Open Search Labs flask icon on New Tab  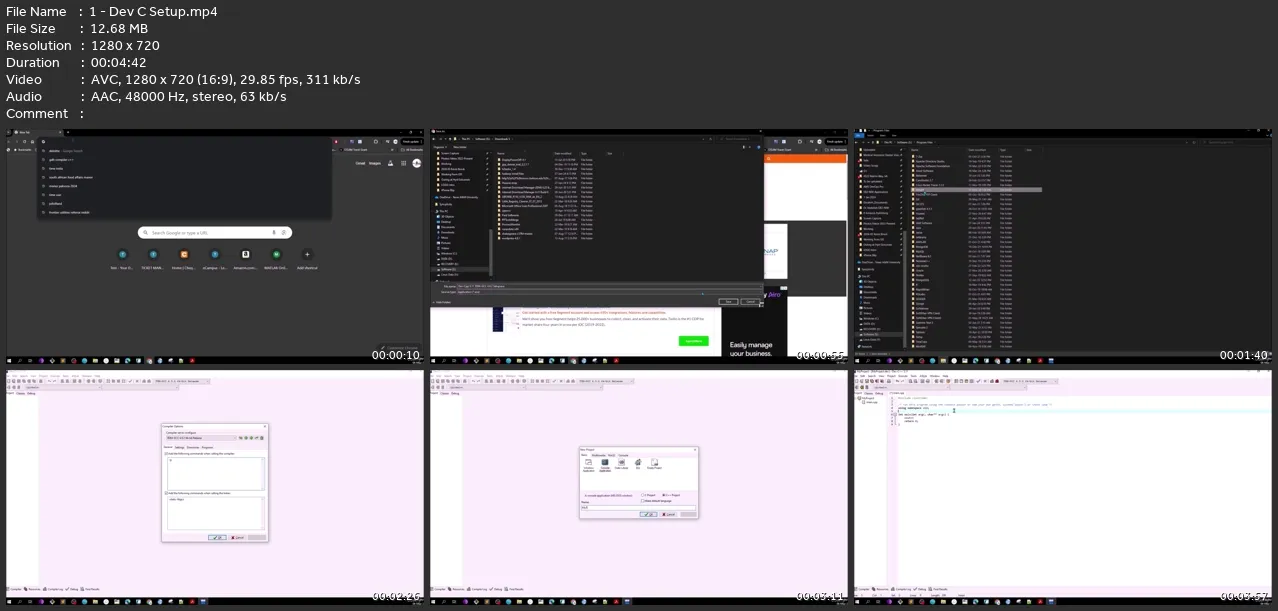(391, 163)
